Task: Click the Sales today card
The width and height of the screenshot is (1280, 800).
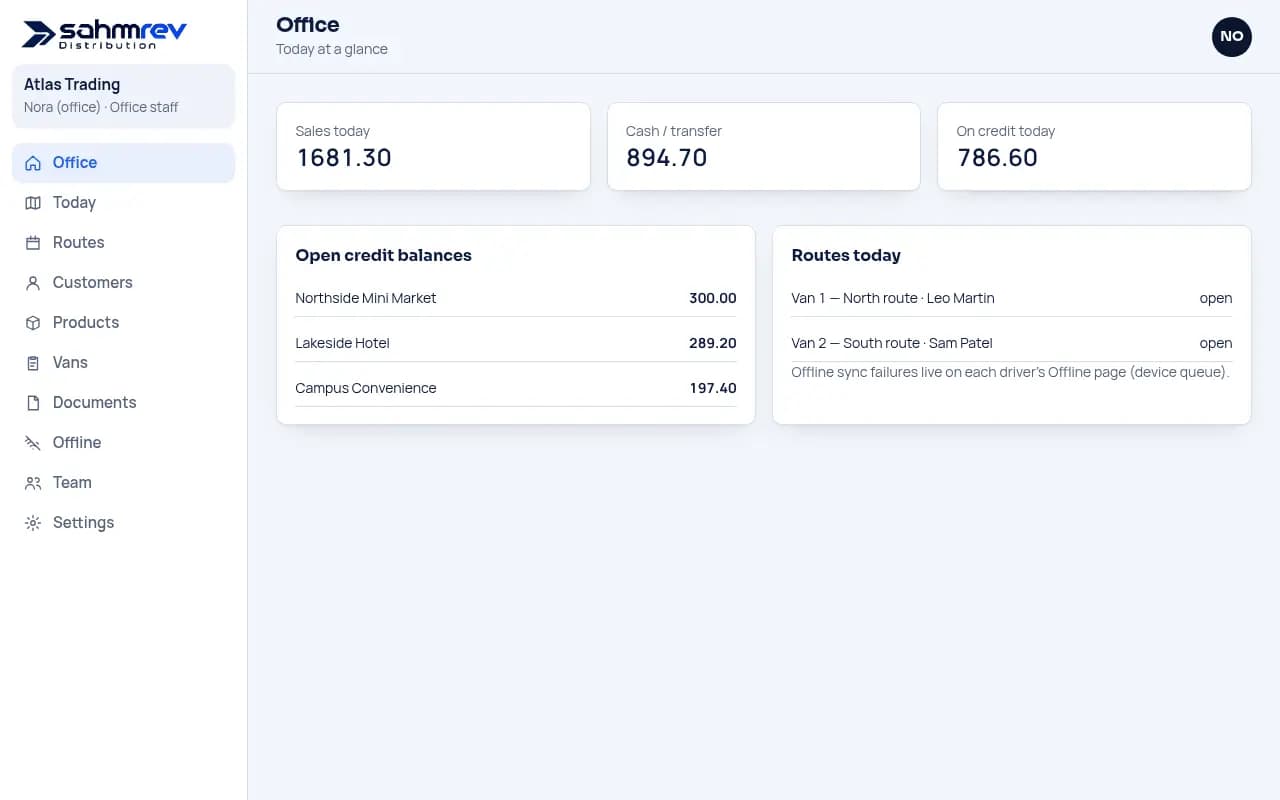Action: coord(433,146)
